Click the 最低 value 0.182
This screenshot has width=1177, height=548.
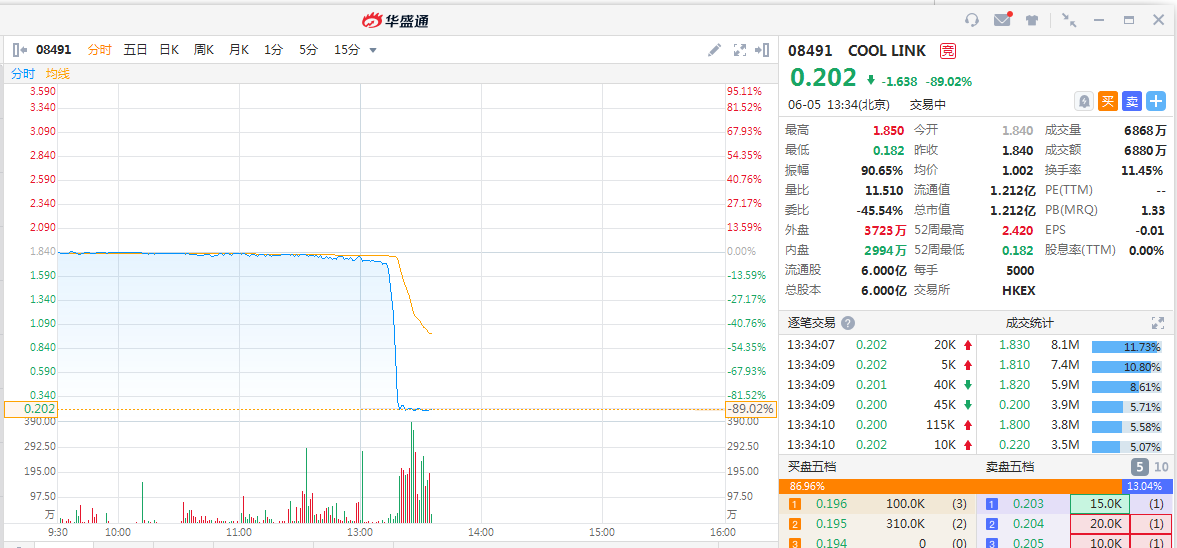888,150
